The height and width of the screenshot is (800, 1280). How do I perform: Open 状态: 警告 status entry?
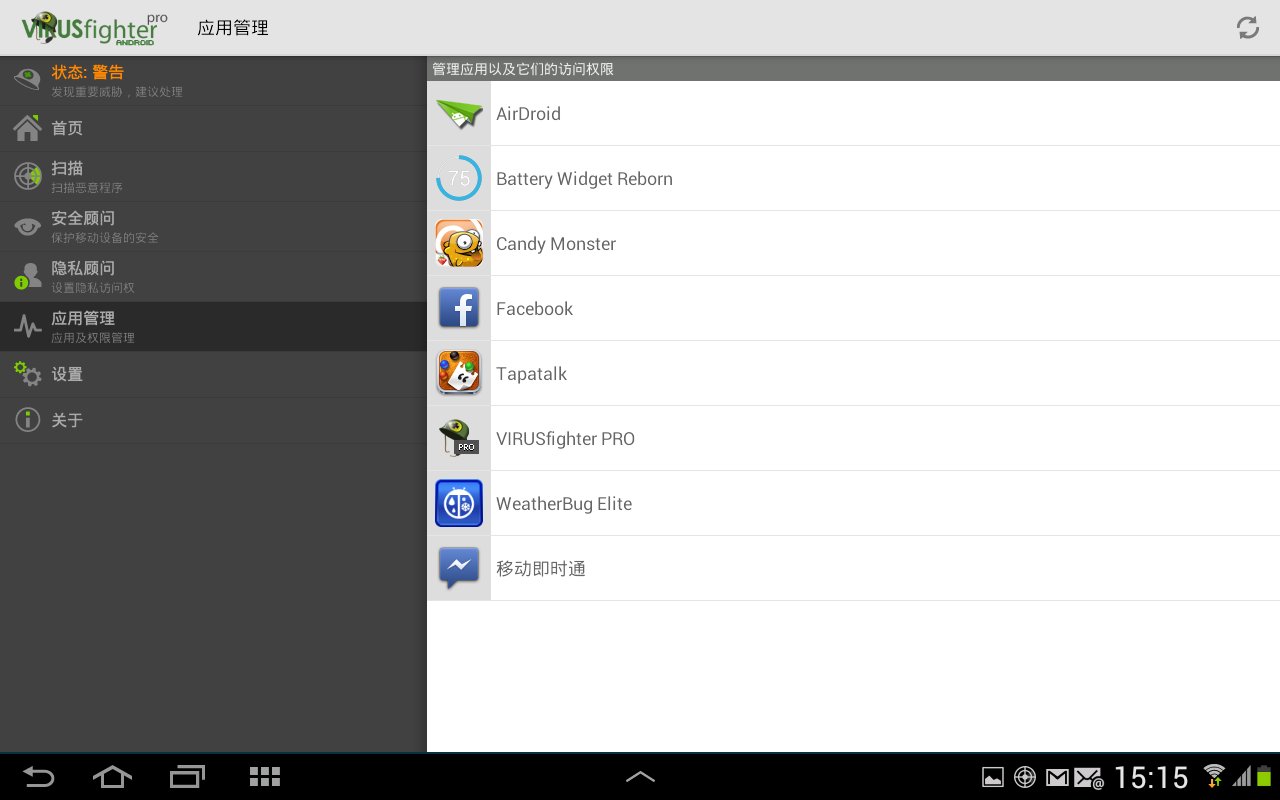tap(213, 81)
